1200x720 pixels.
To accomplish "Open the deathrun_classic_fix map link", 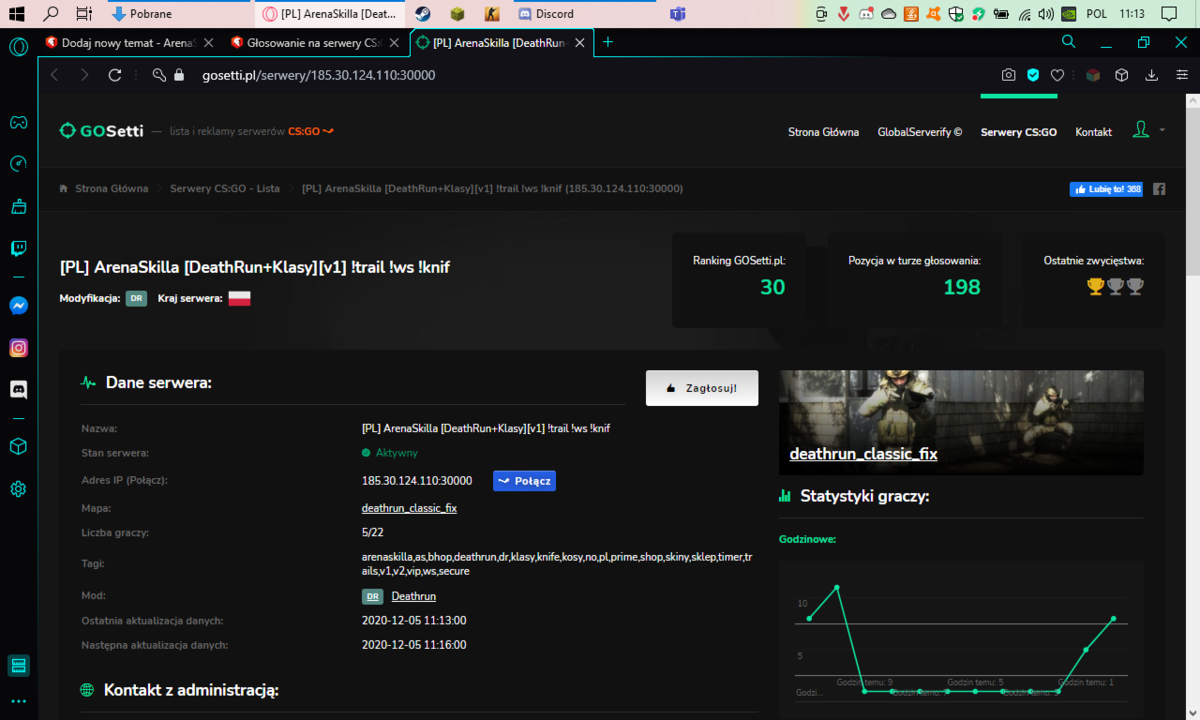I will coord(409,508).
